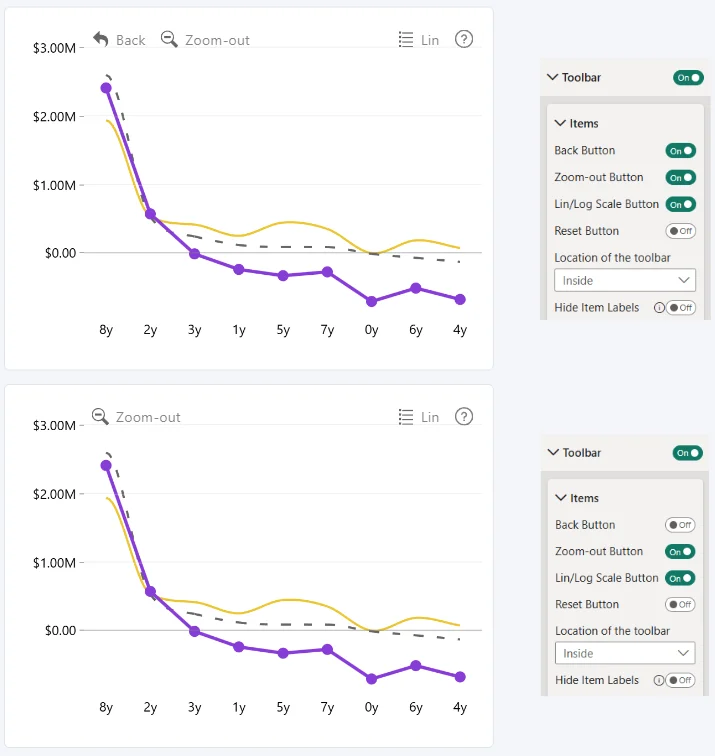715x756 pixels.
Task: Click the Lin label in the top chart
Action: coord(430,40)
